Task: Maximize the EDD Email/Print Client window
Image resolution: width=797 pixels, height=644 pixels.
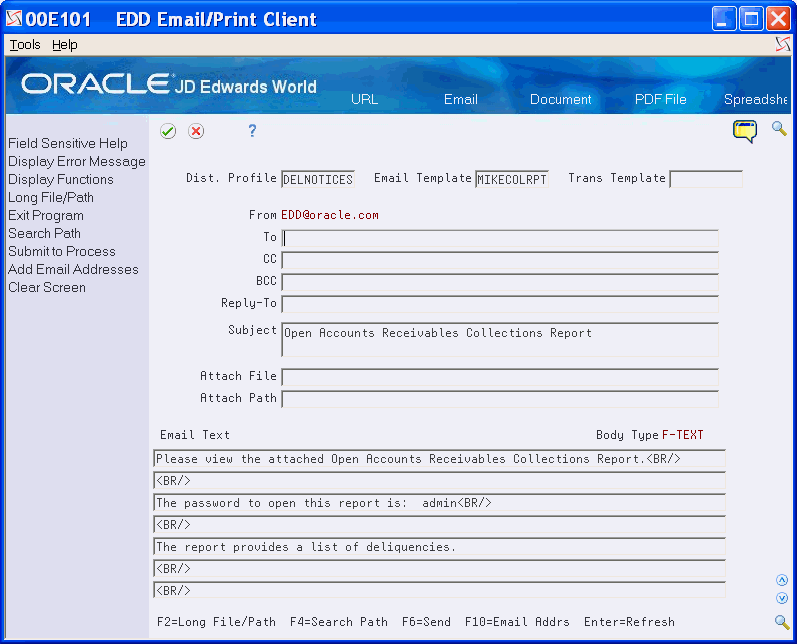Action: coord(751,19)
